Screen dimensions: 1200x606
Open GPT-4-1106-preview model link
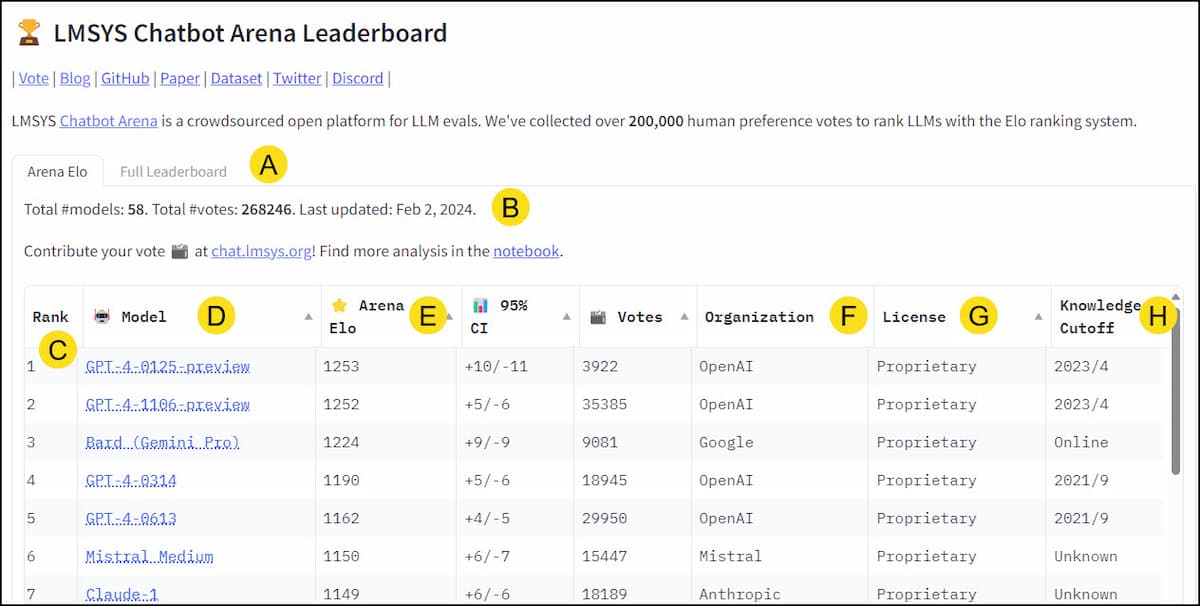pos(168,404)
